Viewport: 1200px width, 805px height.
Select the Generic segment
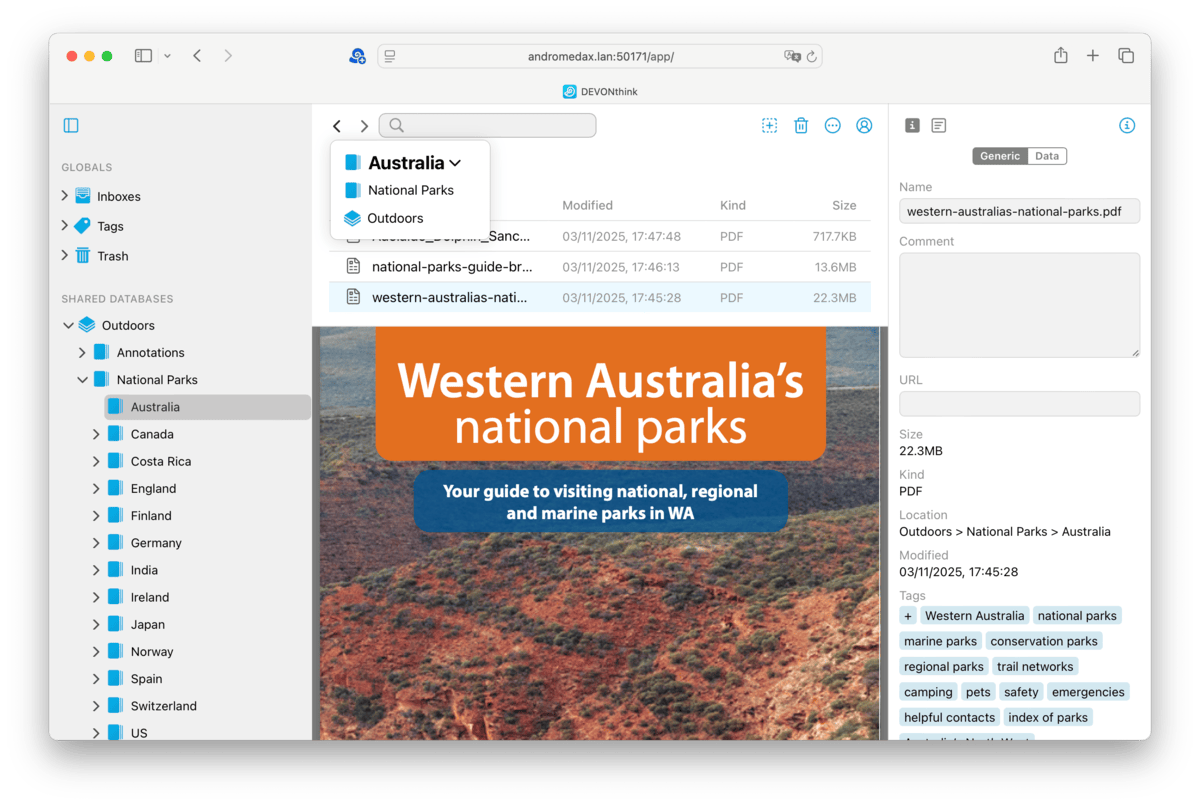coord(999,156)
